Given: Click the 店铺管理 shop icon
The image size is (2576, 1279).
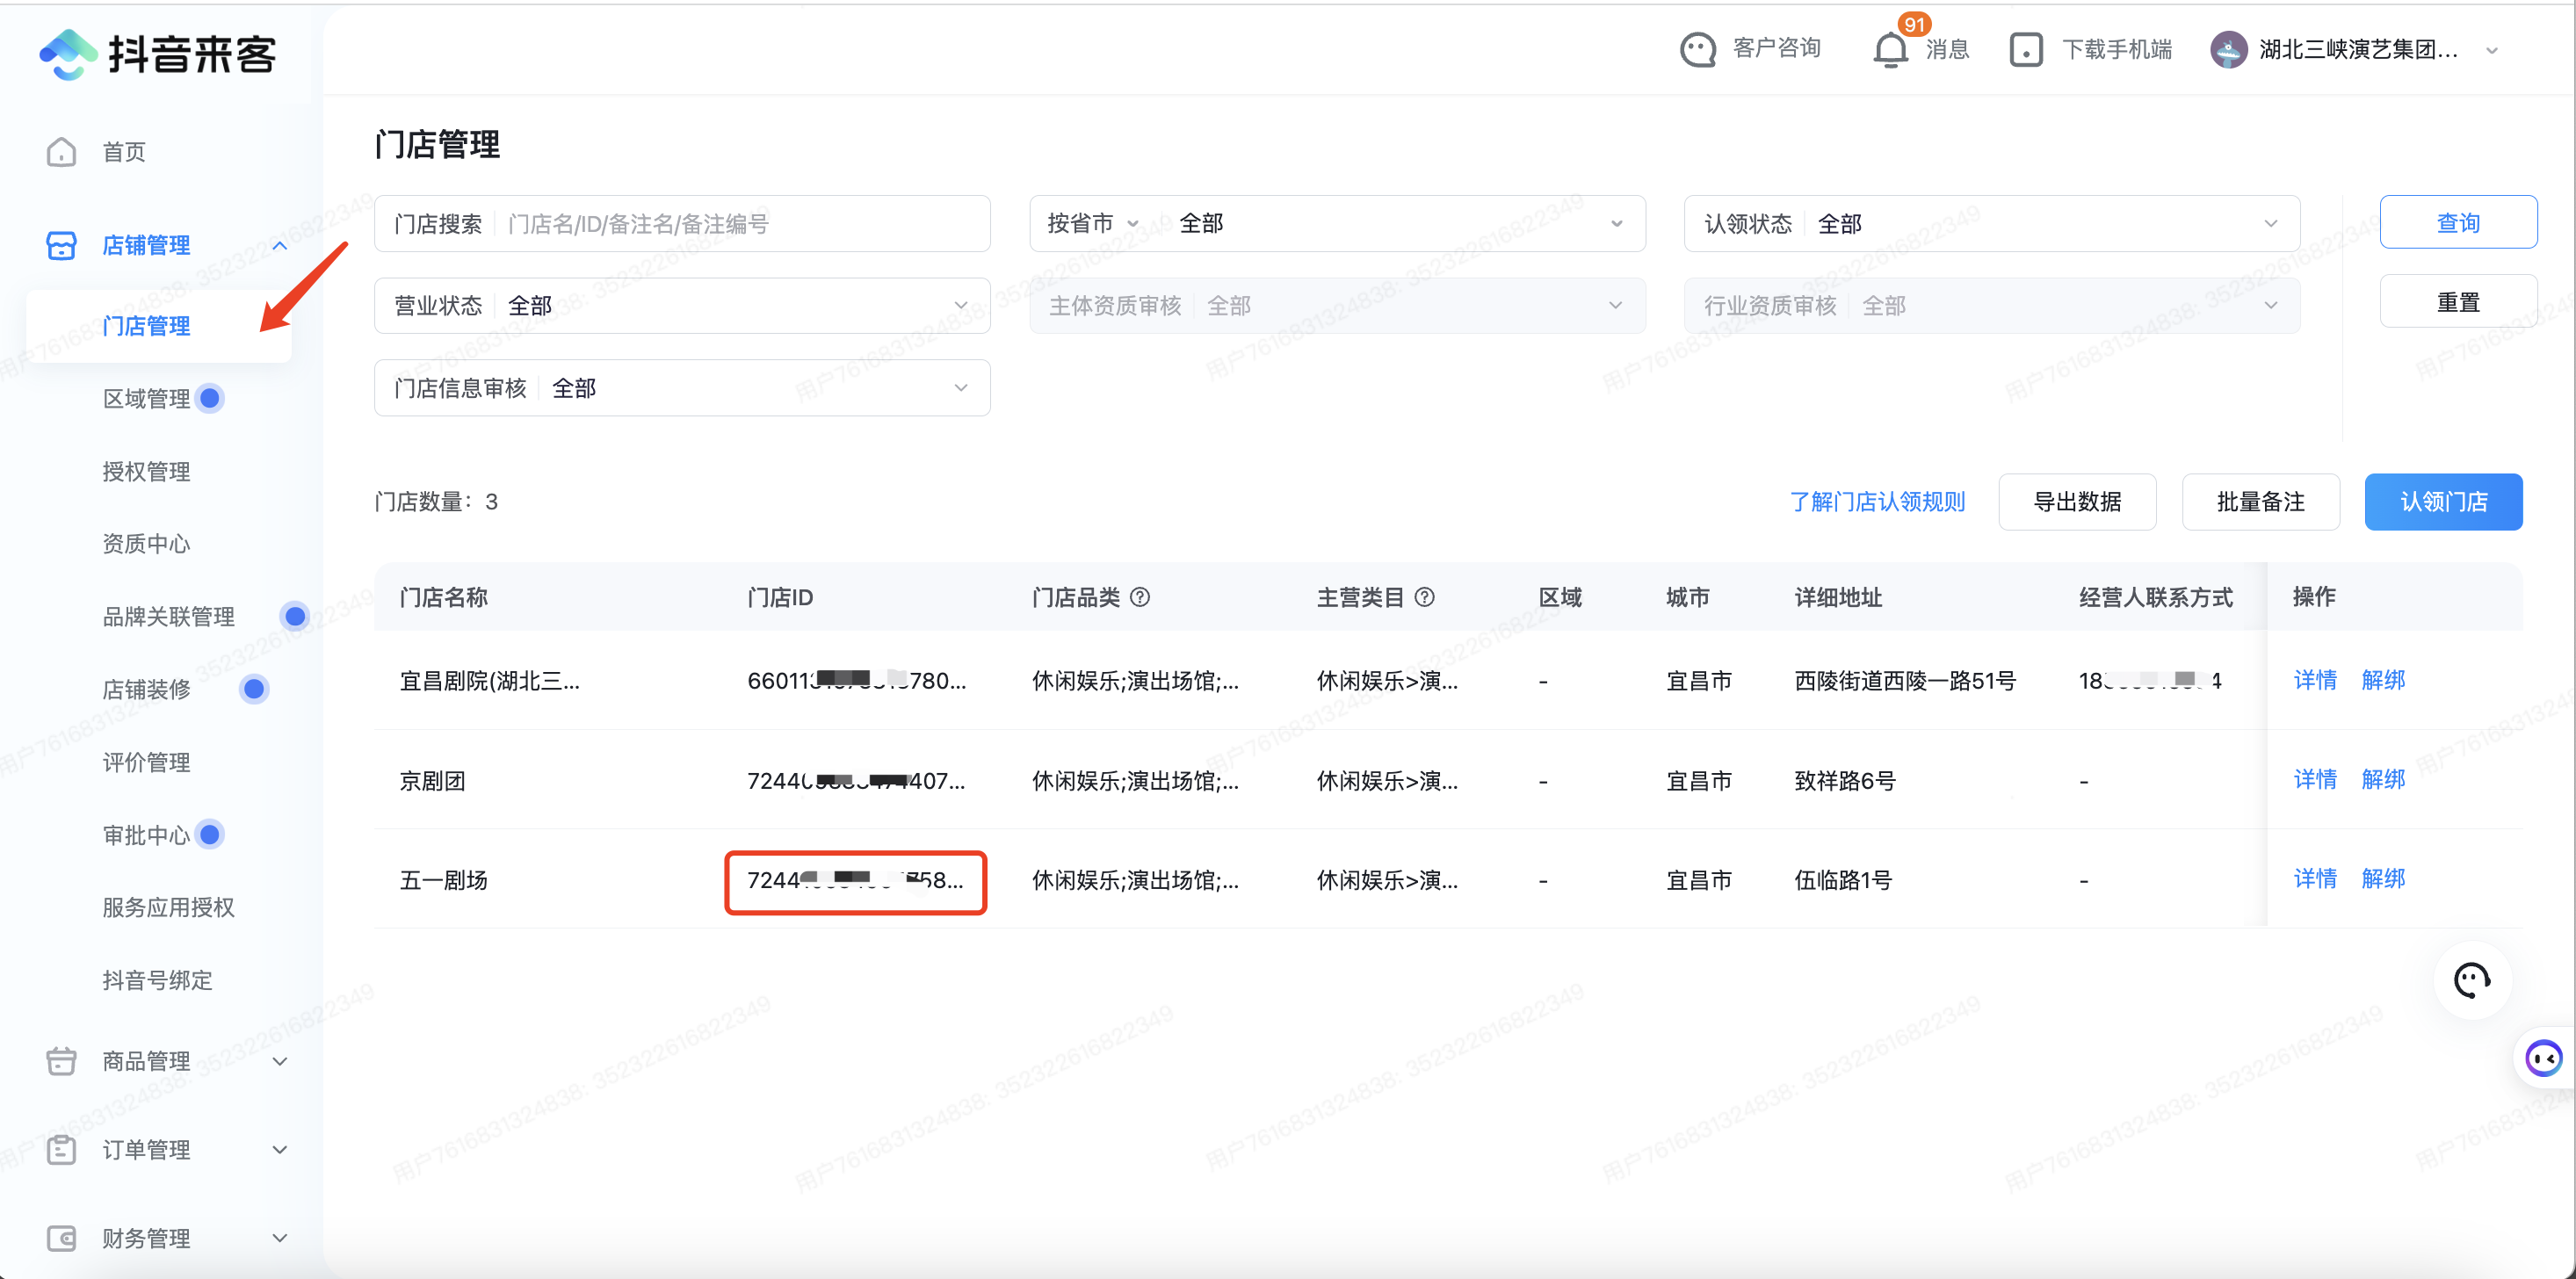Looking at the screenshot, I should (x=61, y=245).
